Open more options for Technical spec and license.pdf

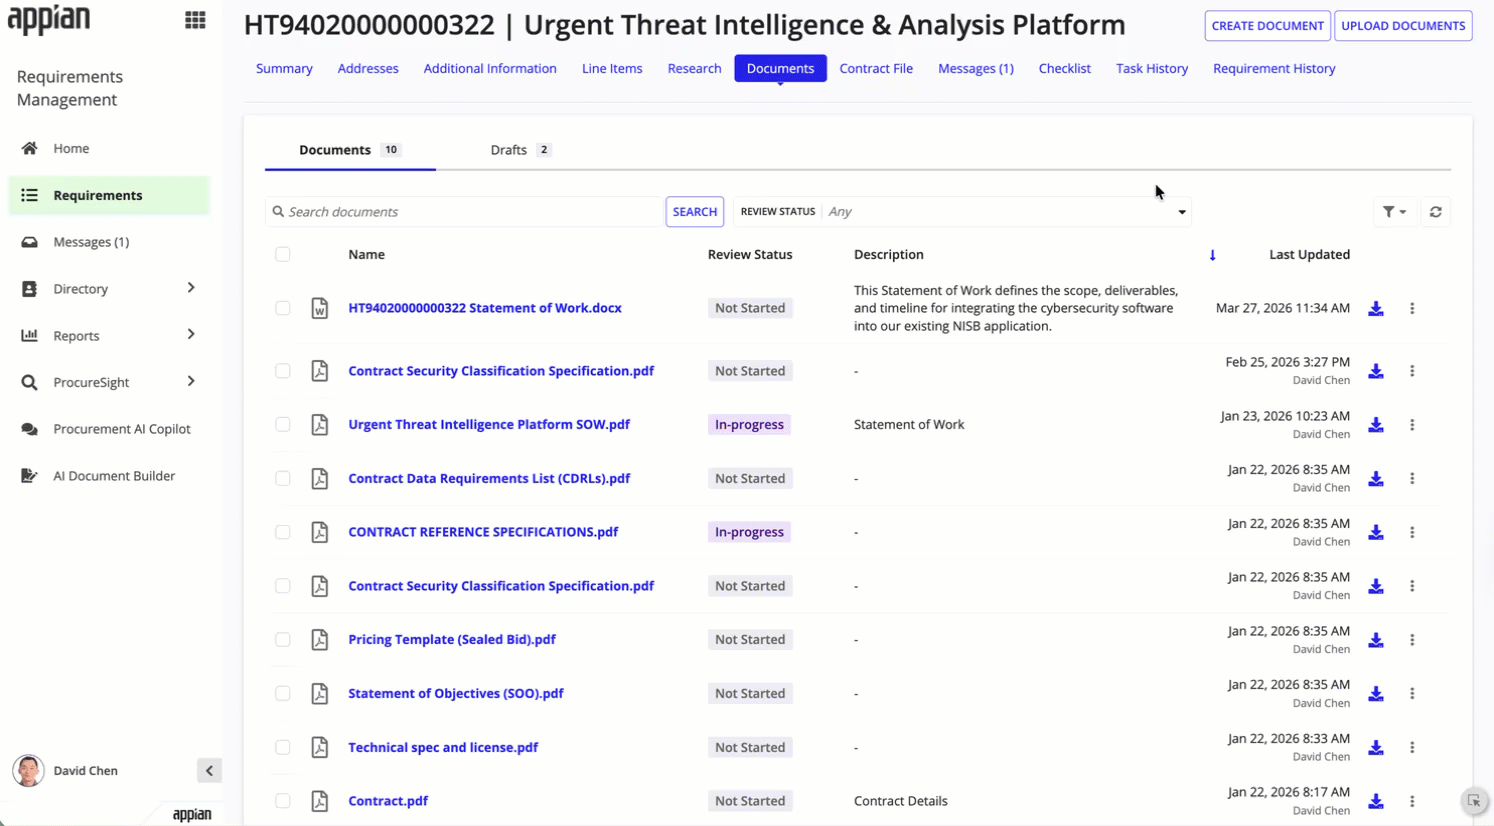click(x=1412, y=747)
